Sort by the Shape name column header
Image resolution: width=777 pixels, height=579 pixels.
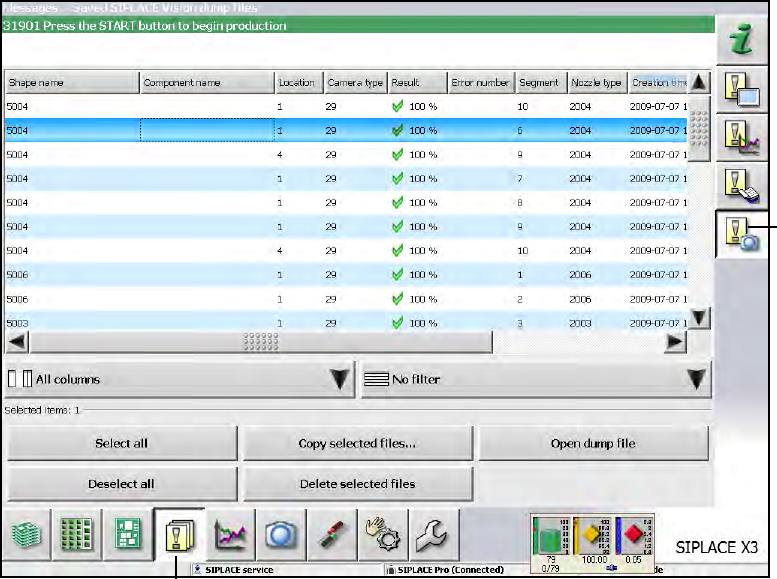click(70, 83)
